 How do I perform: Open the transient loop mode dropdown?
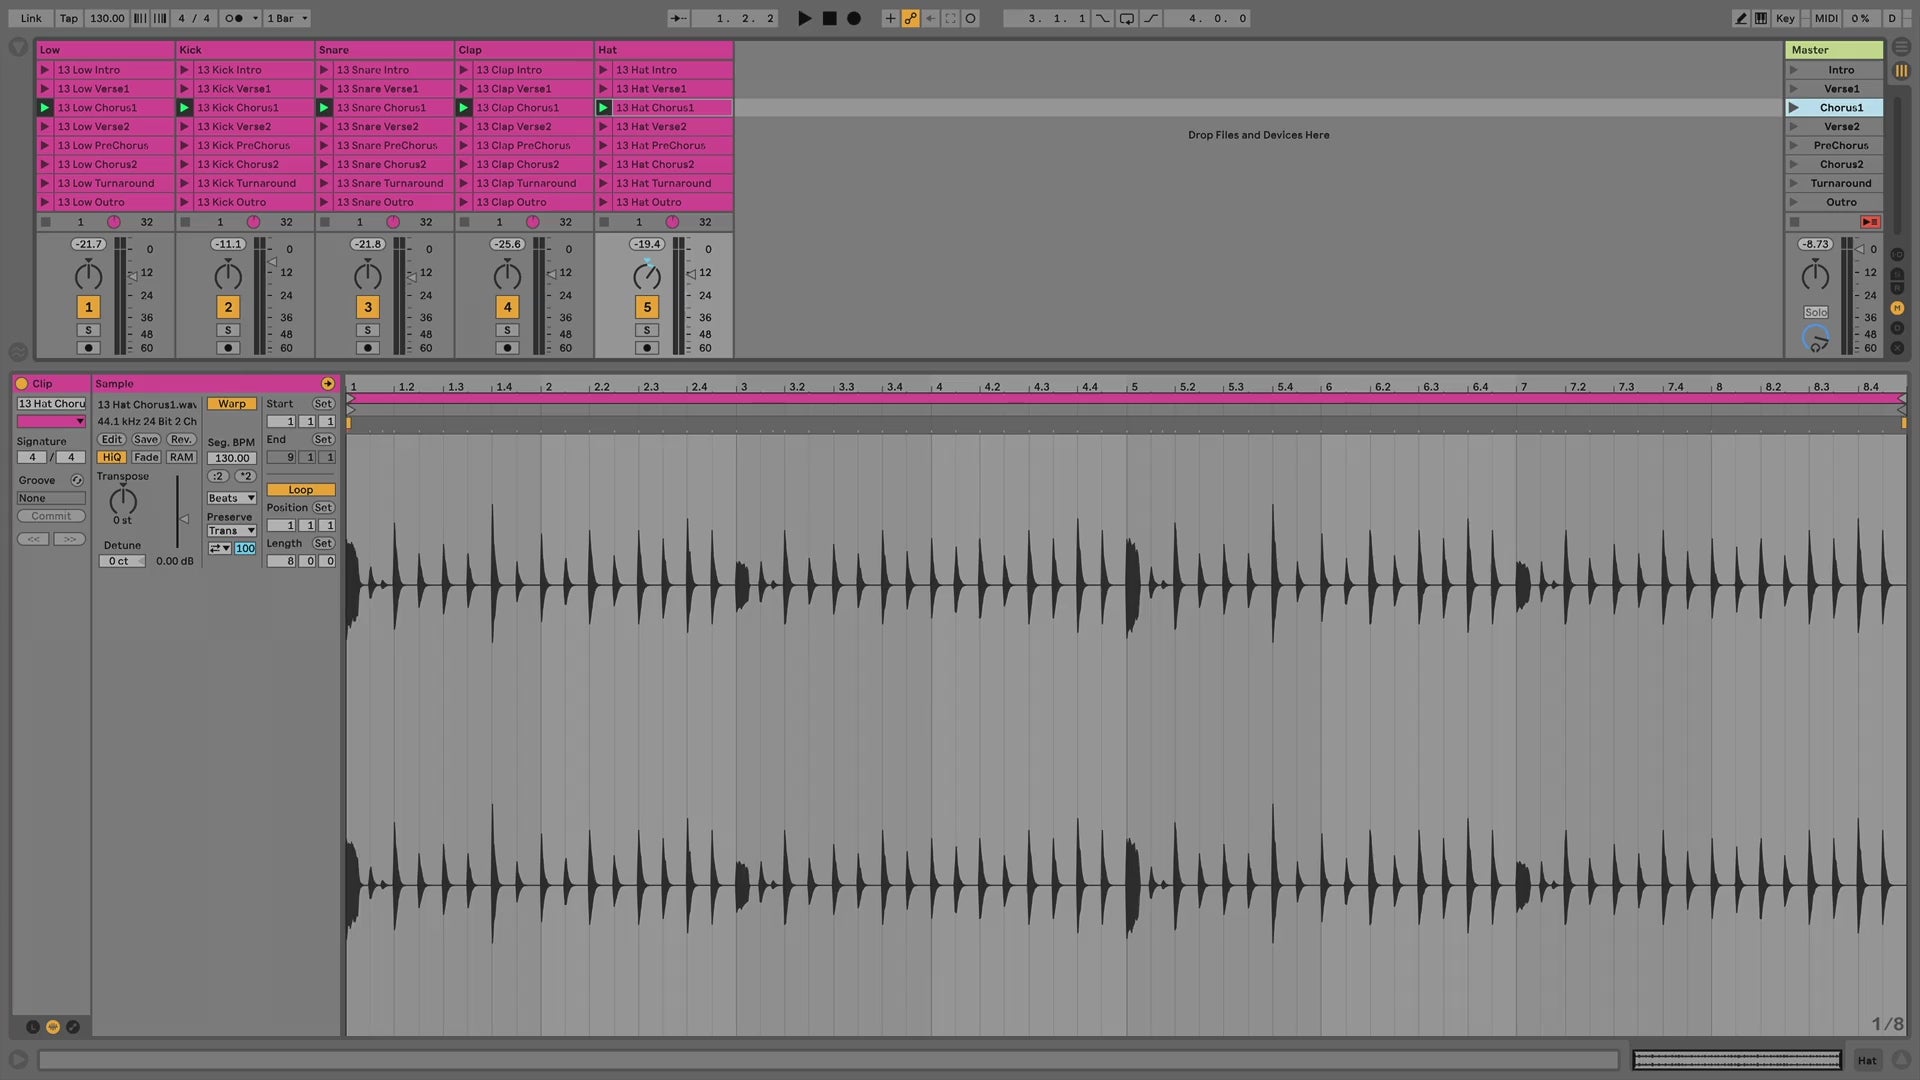coord(219,549)
